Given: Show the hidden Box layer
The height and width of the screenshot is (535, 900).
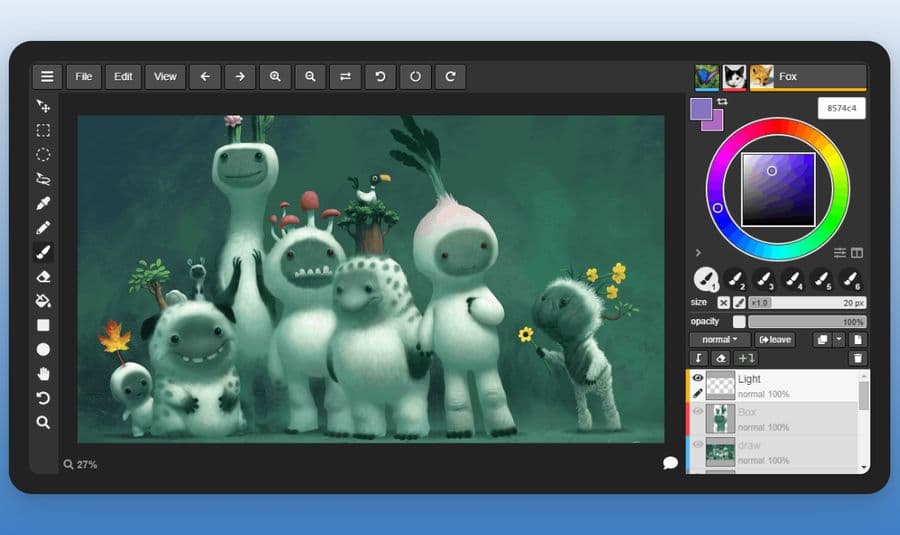Looking at the screenshot, I should [x=697, y=412].
